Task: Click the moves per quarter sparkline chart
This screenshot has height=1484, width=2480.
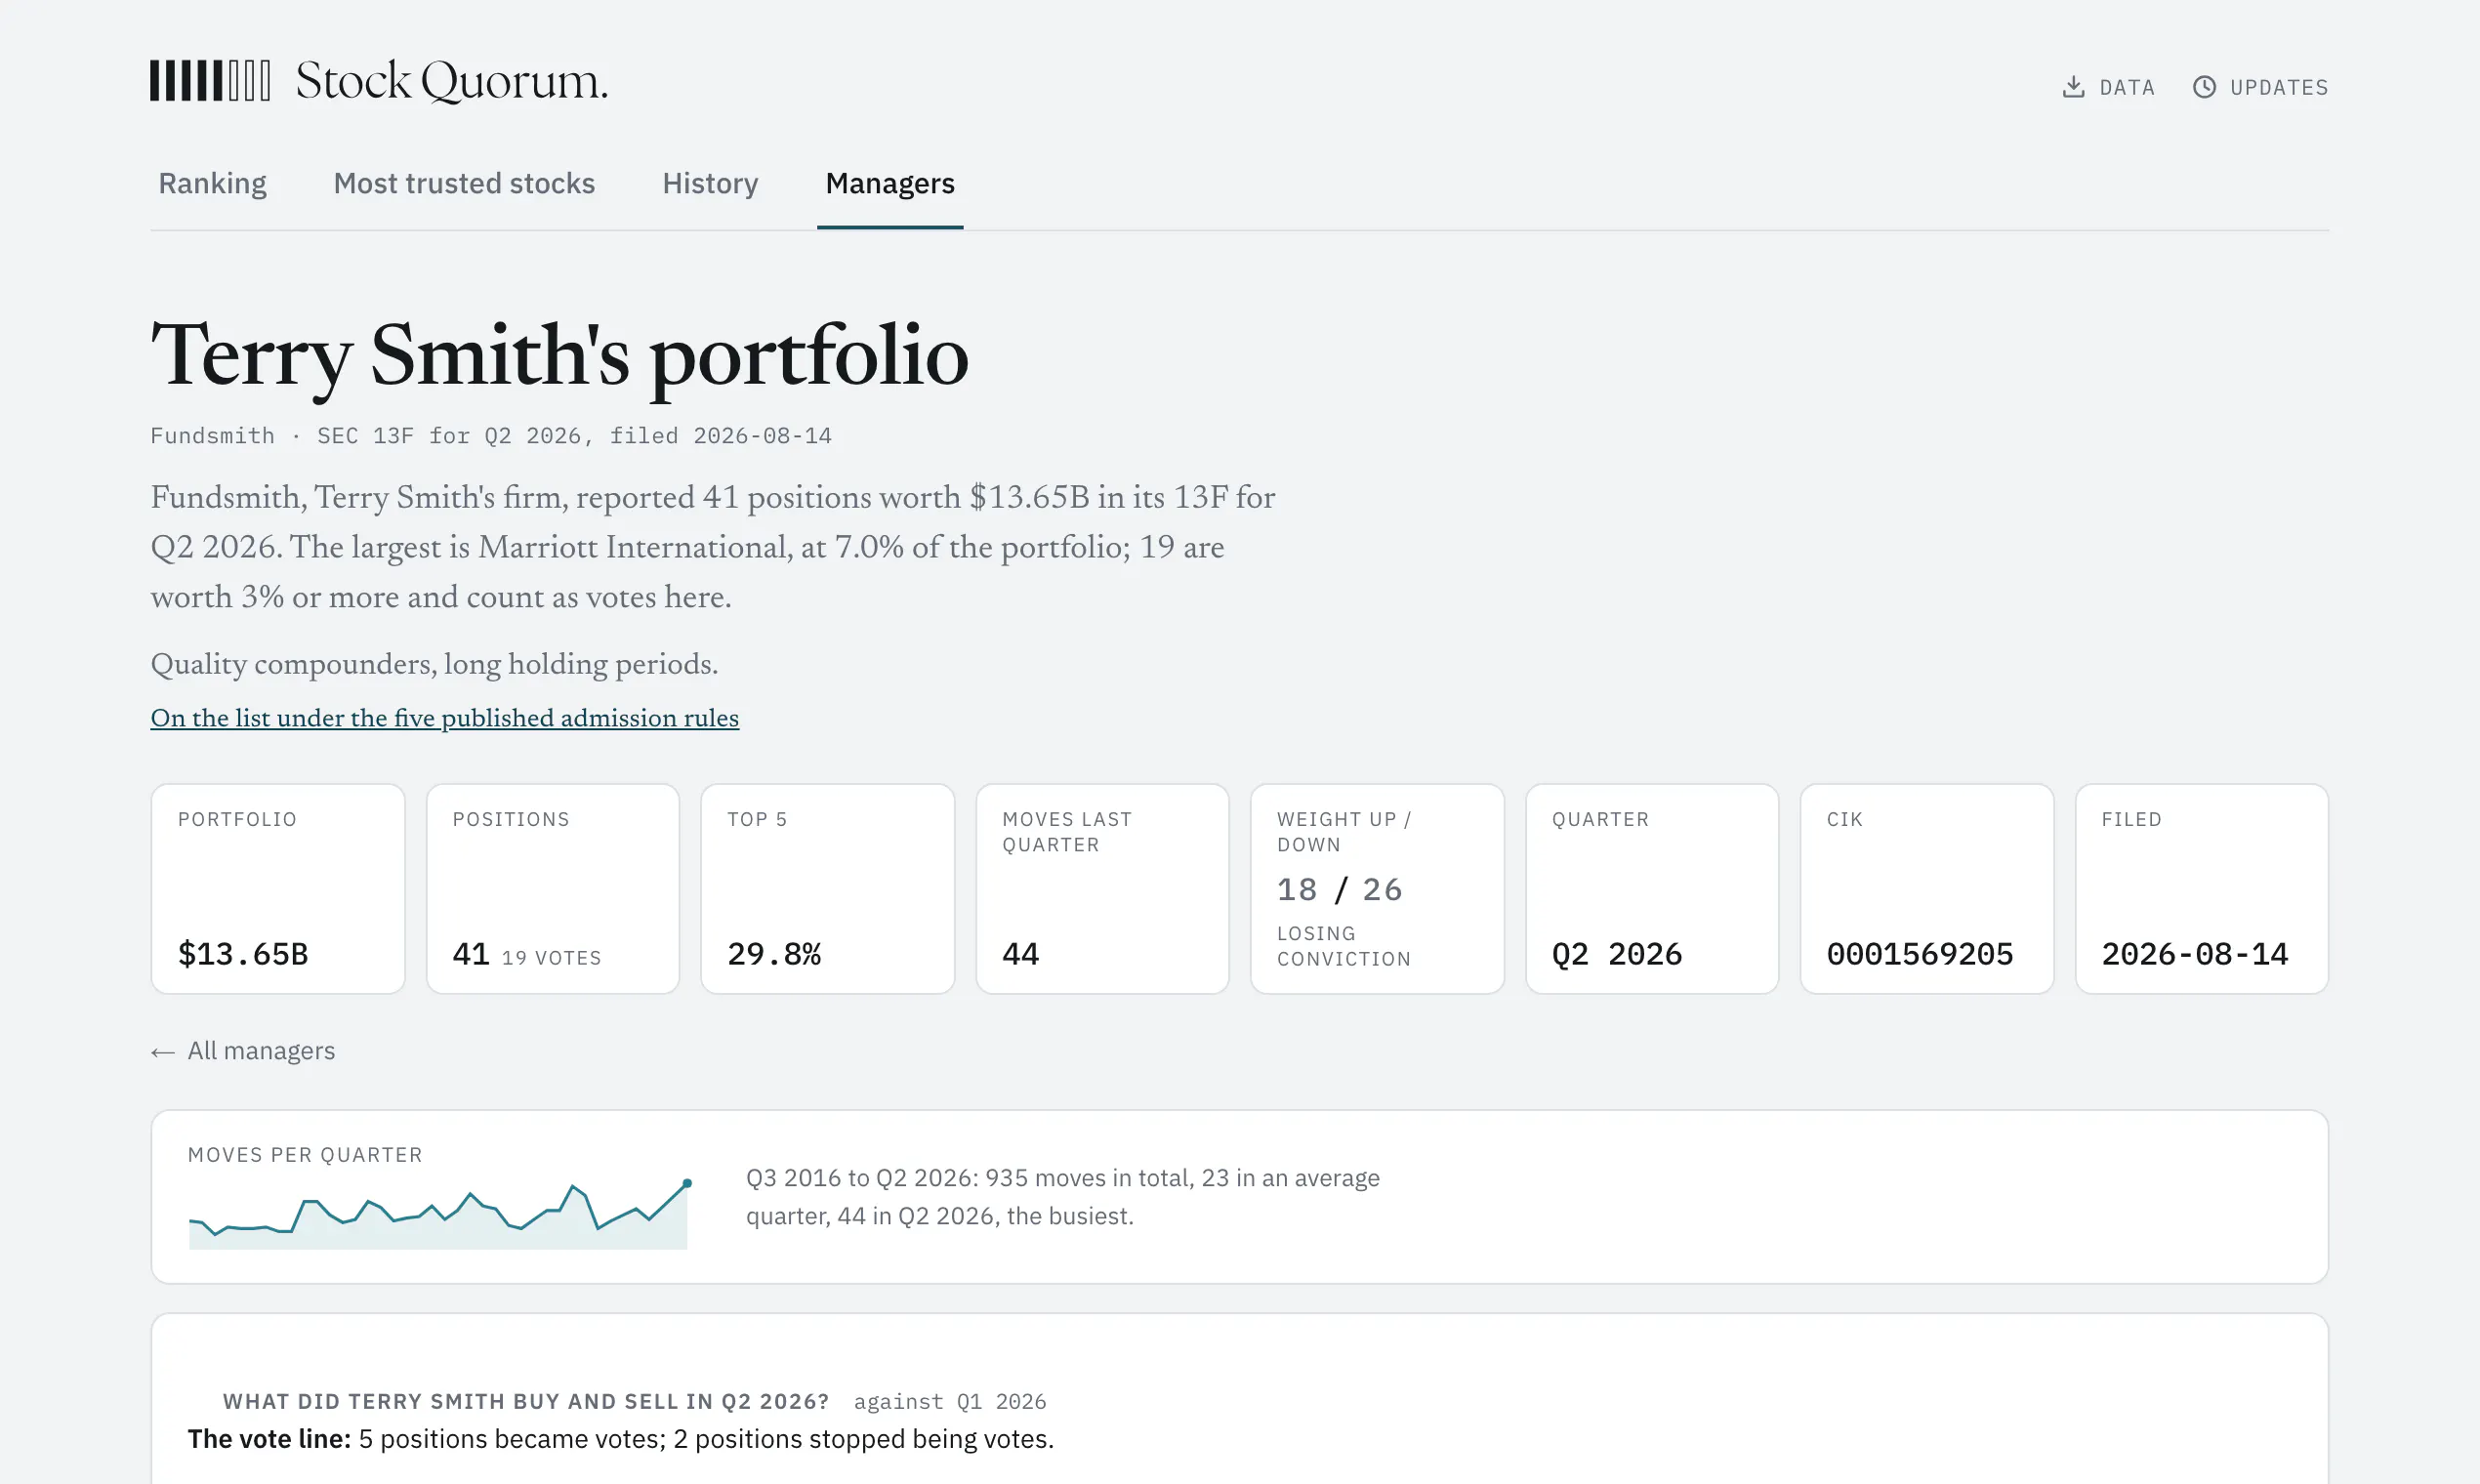Action: (439, 1216)
